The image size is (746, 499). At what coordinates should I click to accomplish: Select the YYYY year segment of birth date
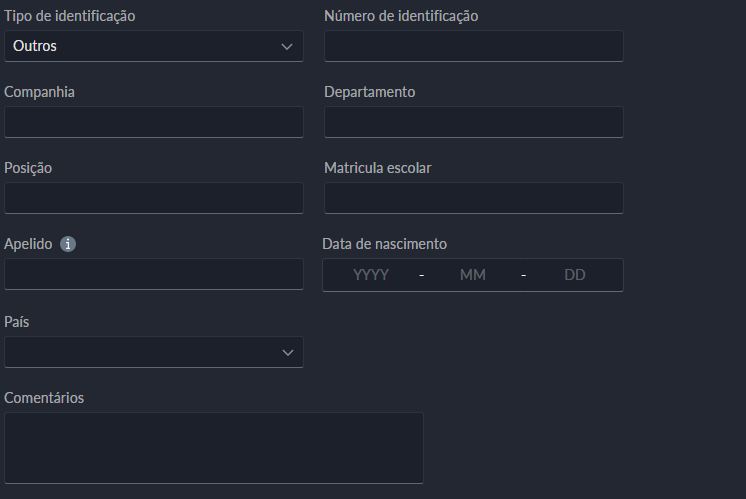(x=371, y=275)
